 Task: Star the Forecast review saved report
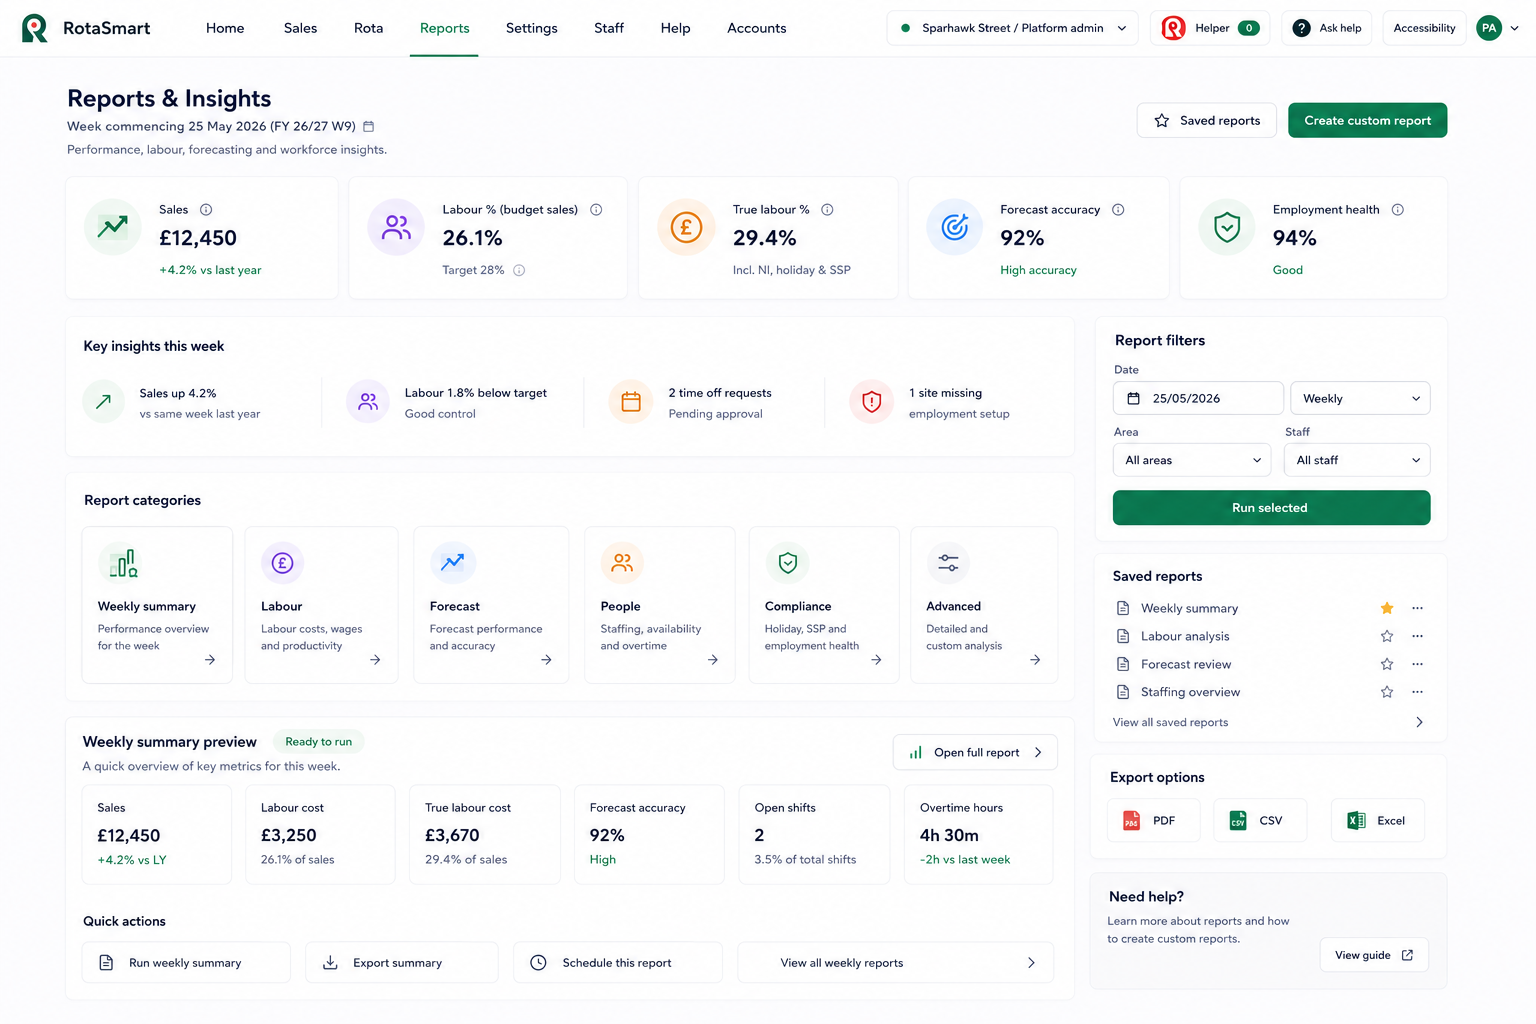1387,664
